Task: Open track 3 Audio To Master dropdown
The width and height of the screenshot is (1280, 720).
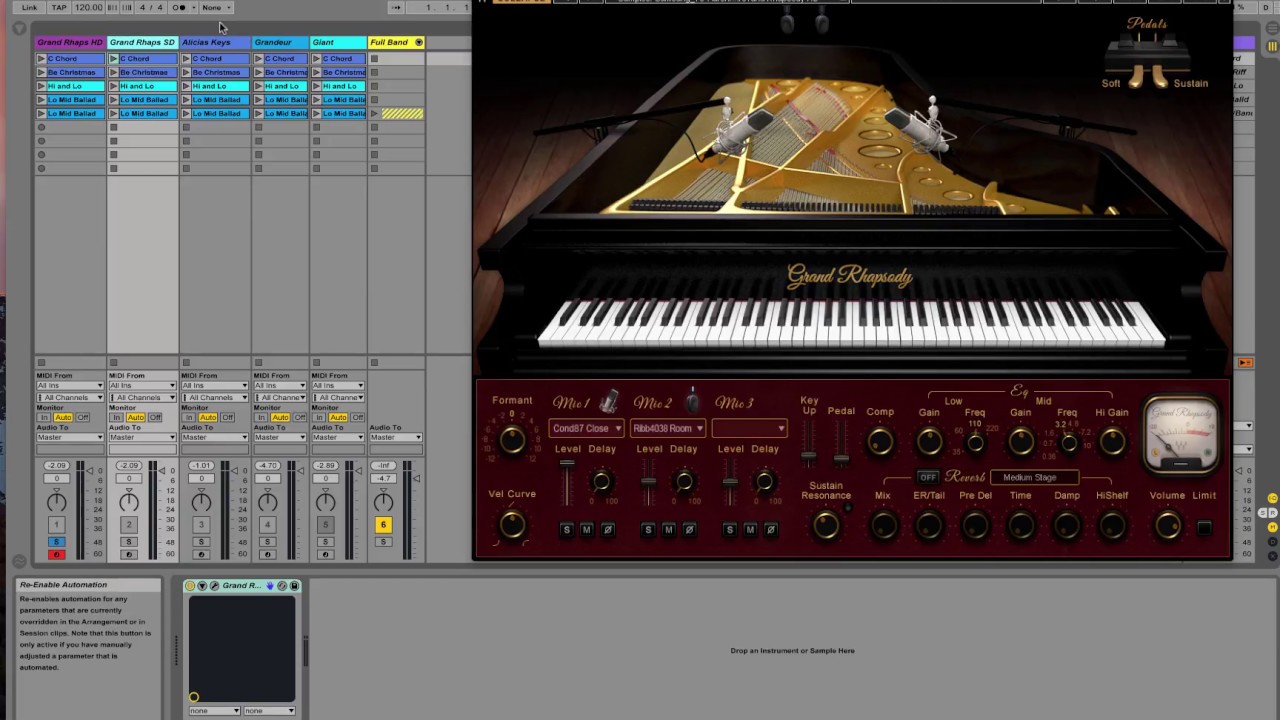Action: [x=214, y=437]
